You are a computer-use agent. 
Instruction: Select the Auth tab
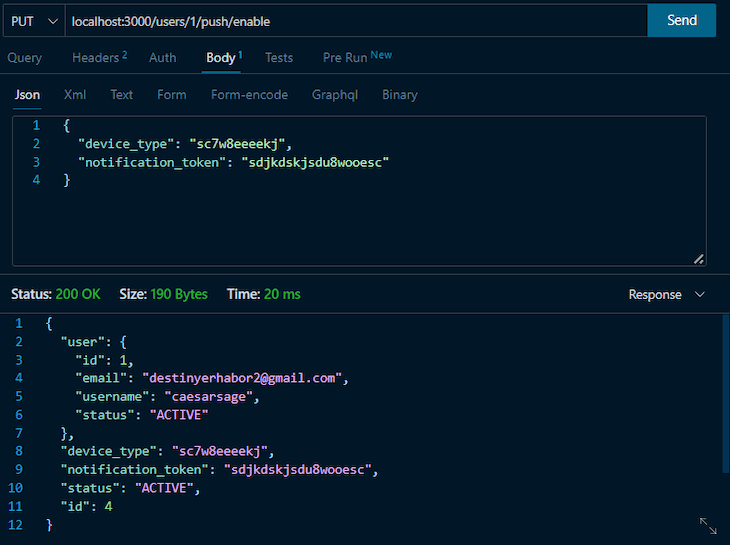(162, 58)
